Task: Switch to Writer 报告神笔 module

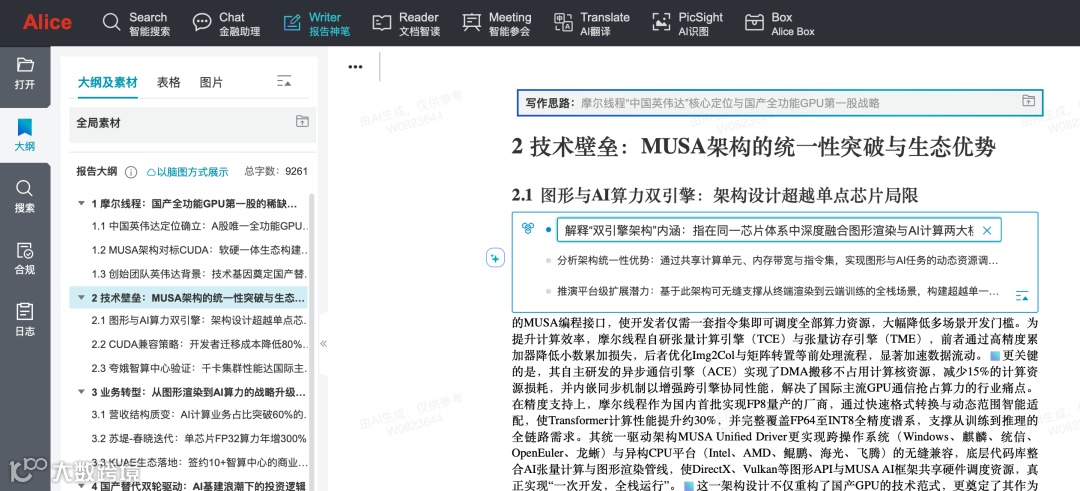Action: pos(316,23)
